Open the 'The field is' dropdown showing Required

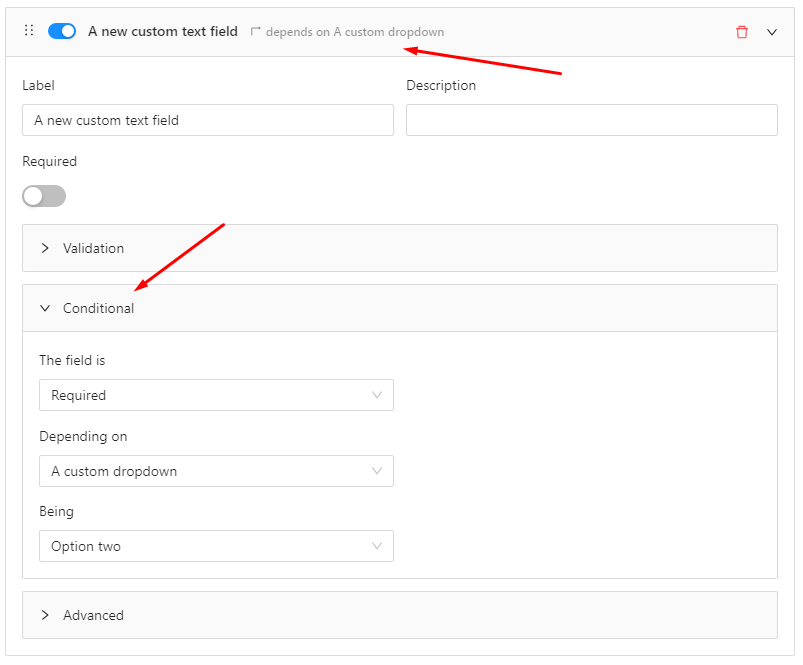click(x=216, y=395)
